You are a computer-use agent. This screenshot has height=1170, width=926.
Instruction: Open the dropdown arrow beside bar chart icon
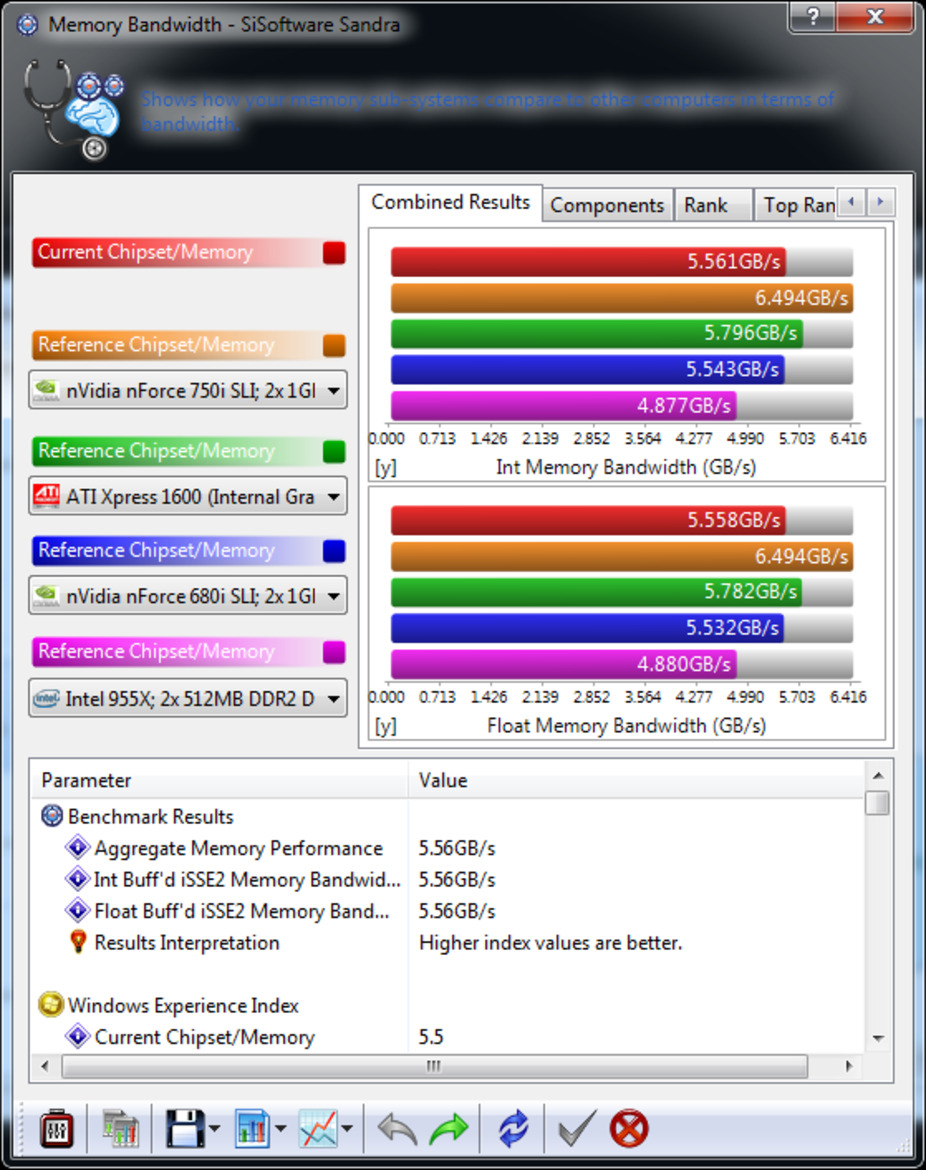tap(281, 1128)
